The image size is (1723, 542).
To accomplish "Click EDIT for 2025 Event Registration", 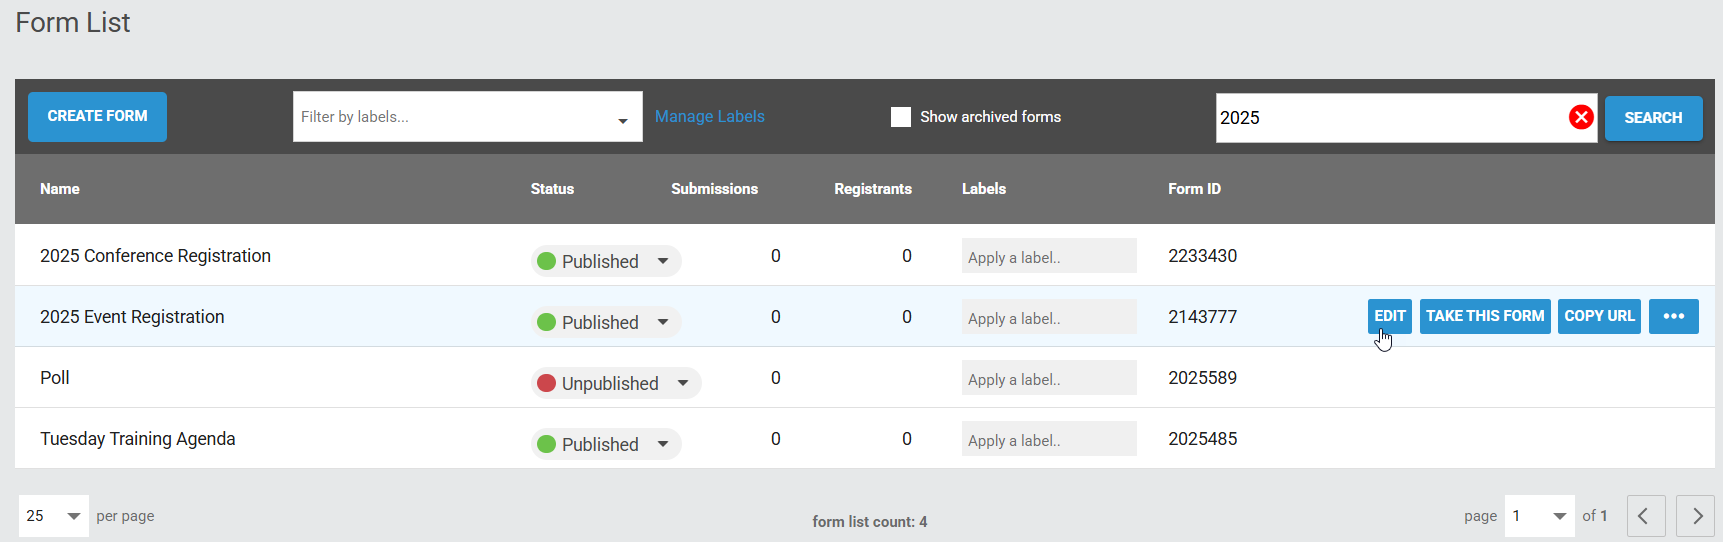I will coord(1390,316).
